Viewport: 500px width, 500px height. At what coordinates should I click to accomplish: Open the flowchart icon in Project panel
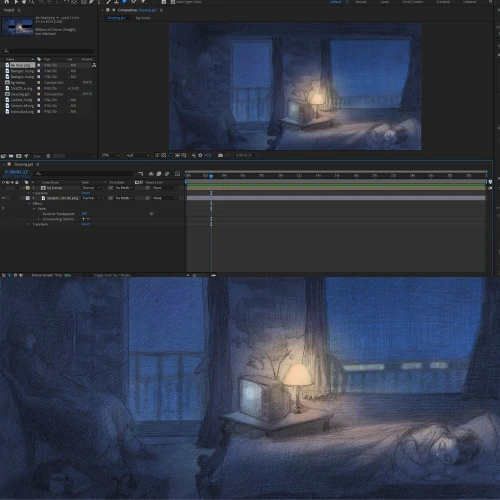(94, 65)
